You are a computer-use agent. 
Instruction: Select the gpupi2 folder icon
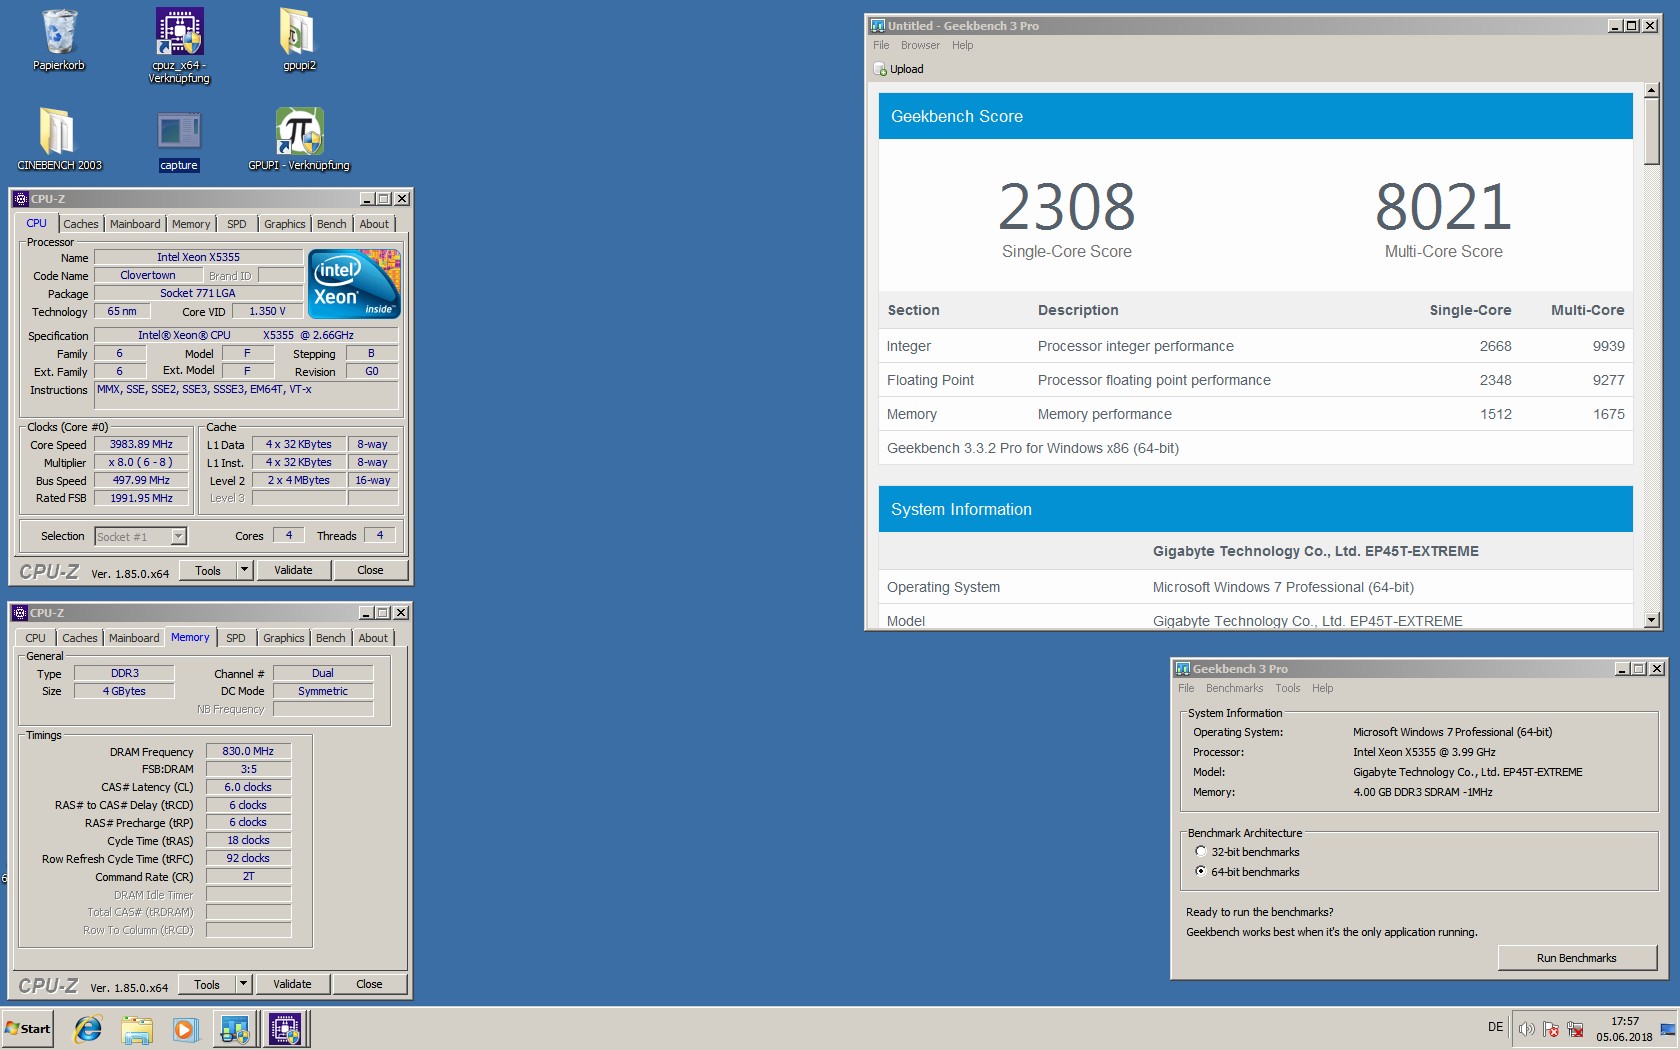pyautogui.click(x=299, y=40)
